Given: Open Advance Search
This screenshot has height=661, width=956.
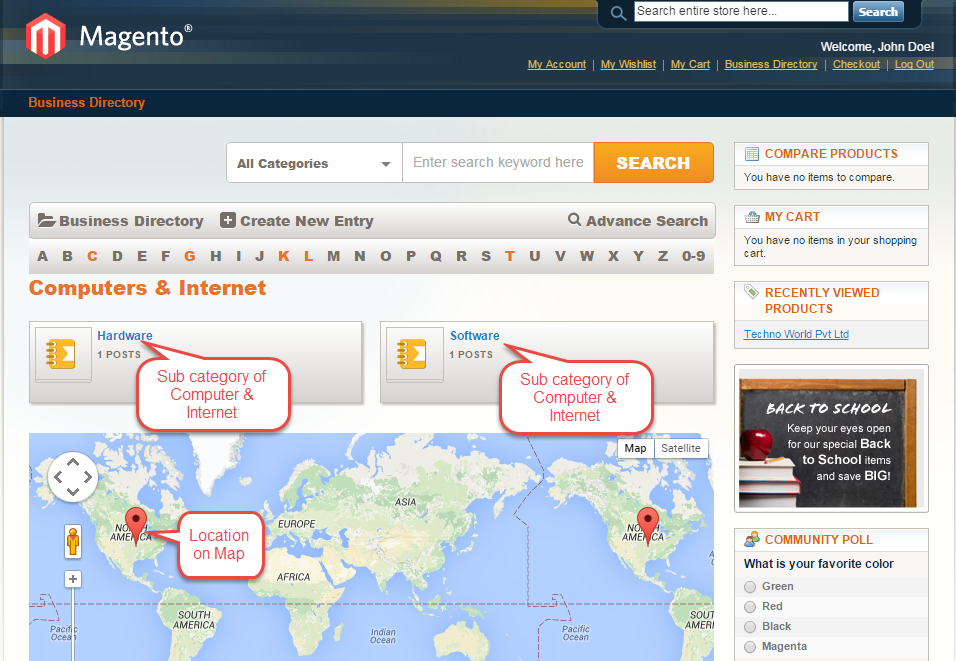Looking at the screenshot, I should [x=638, y=221].
